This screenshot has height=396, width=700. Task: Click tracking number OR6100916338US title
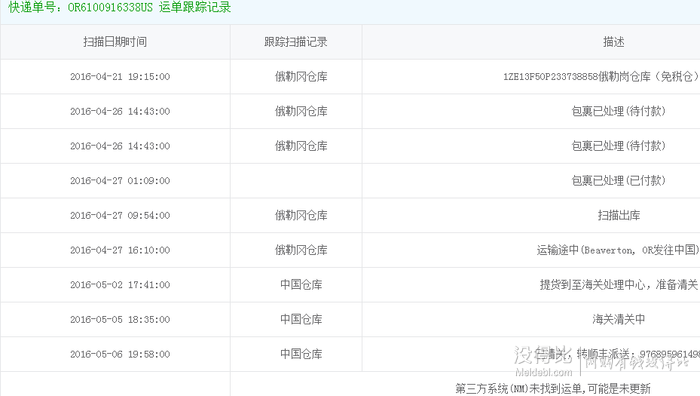(x=120, y=8)
